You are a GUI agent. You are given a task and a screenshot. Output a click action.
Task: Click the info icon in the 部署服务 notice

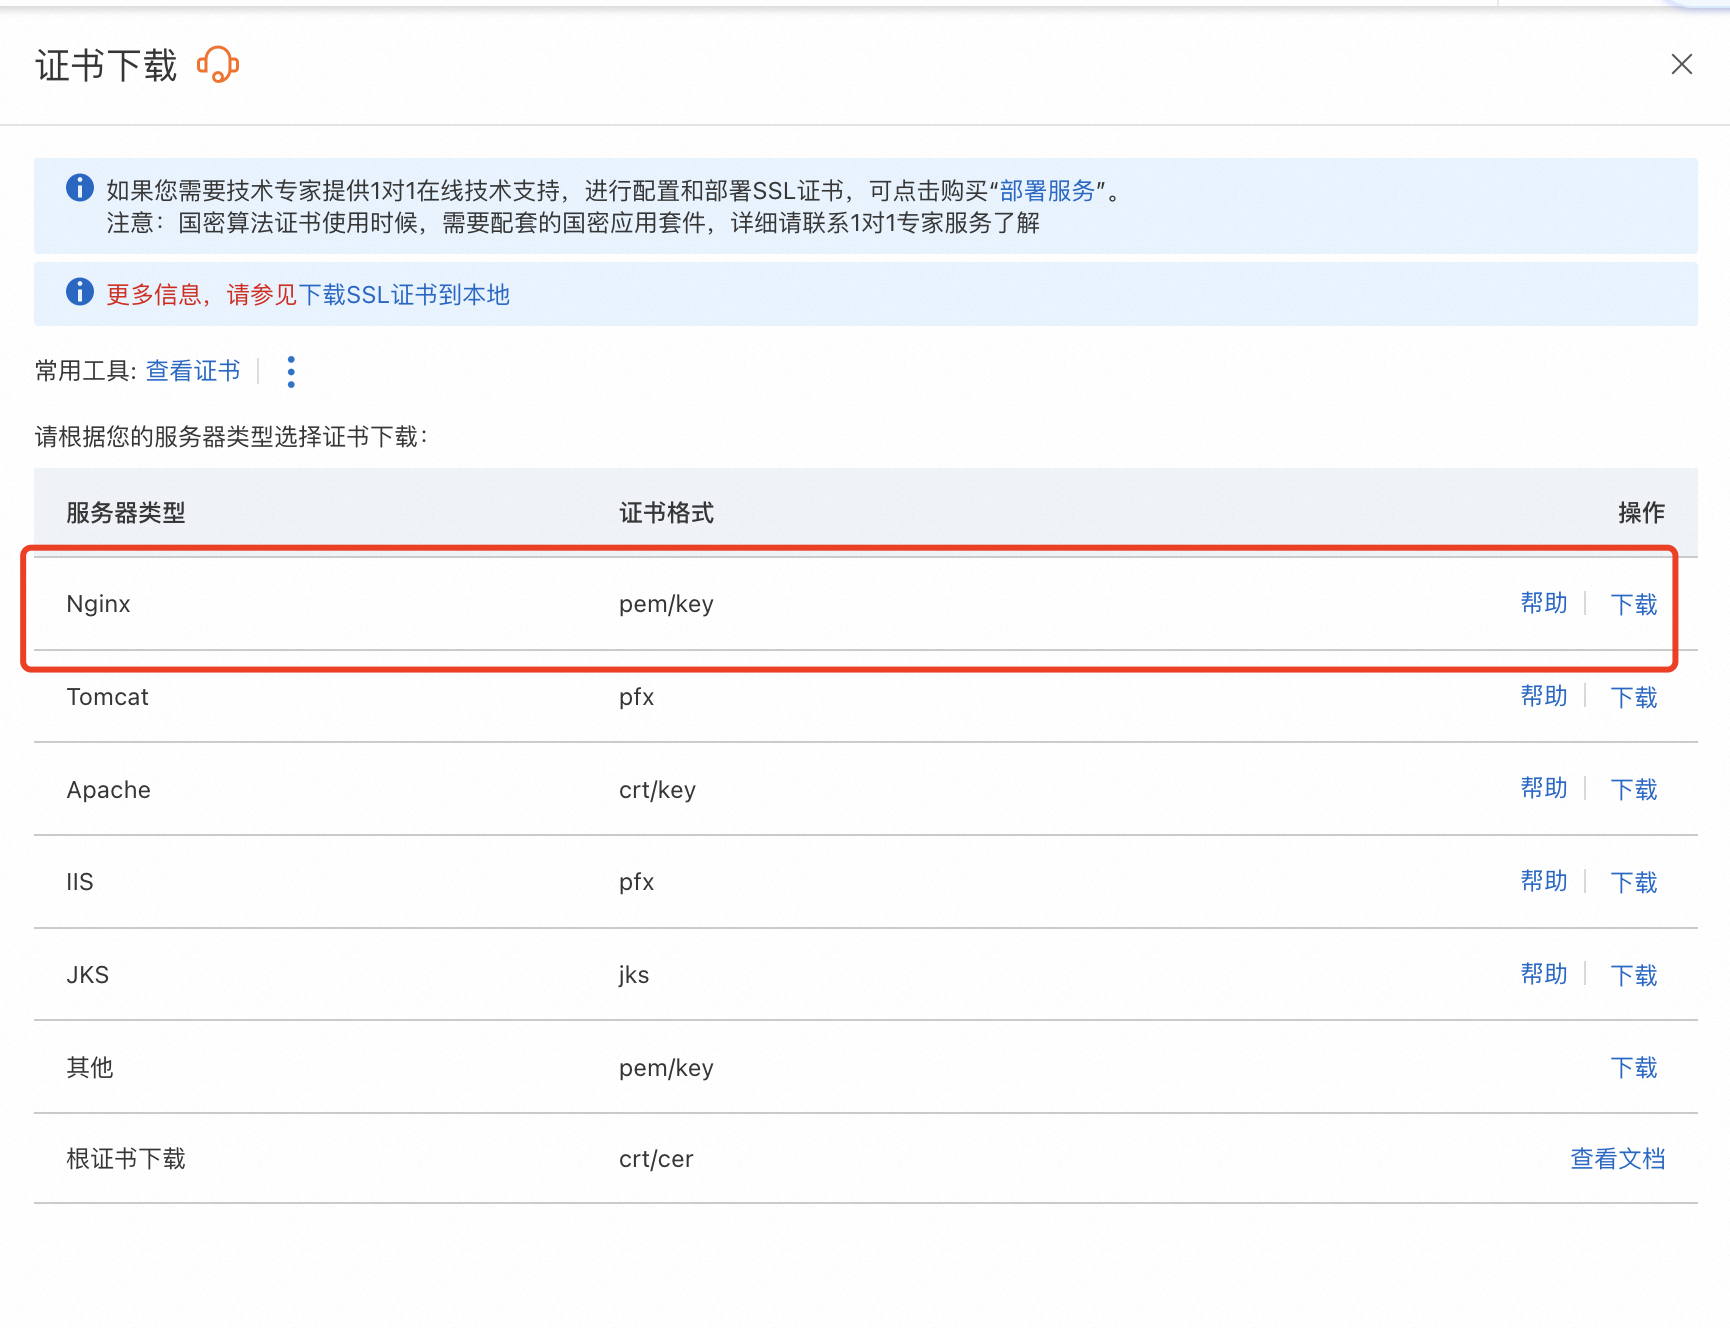coord(80,188)
